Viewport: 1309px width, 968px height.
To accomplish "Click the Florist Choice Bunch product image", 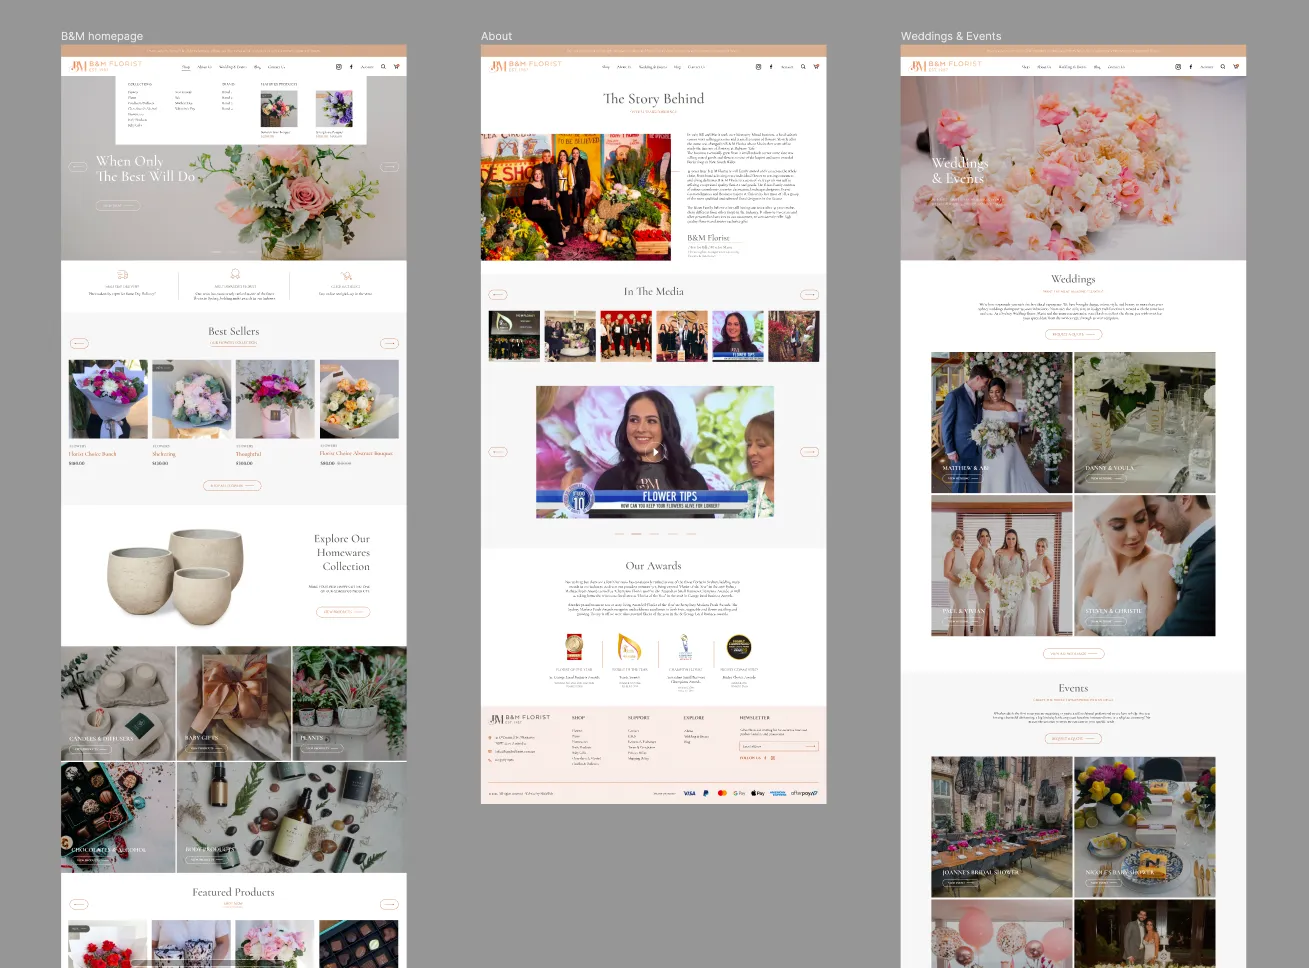I will click(108, 399).
